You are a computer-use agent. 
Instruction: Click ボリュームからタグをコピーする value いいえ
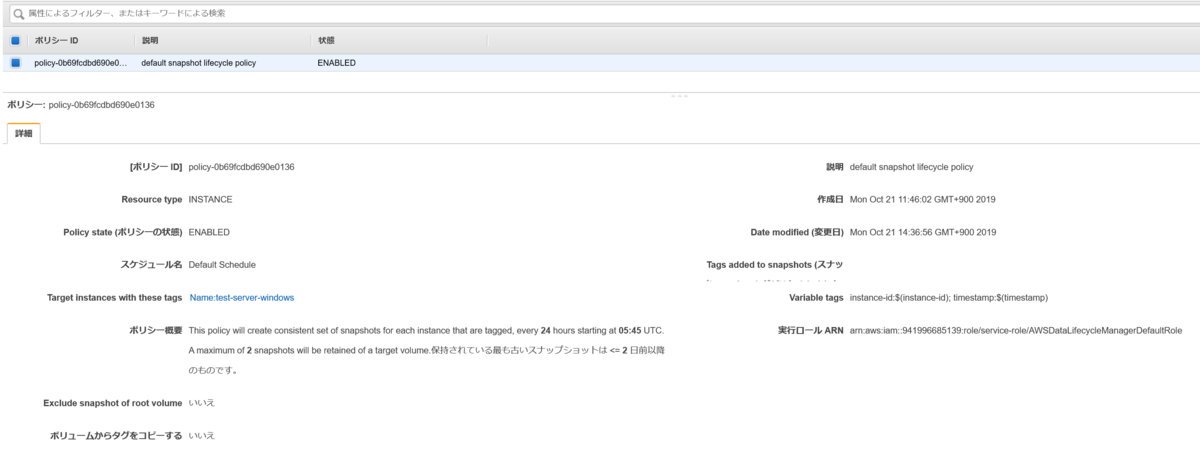(201, 436)
